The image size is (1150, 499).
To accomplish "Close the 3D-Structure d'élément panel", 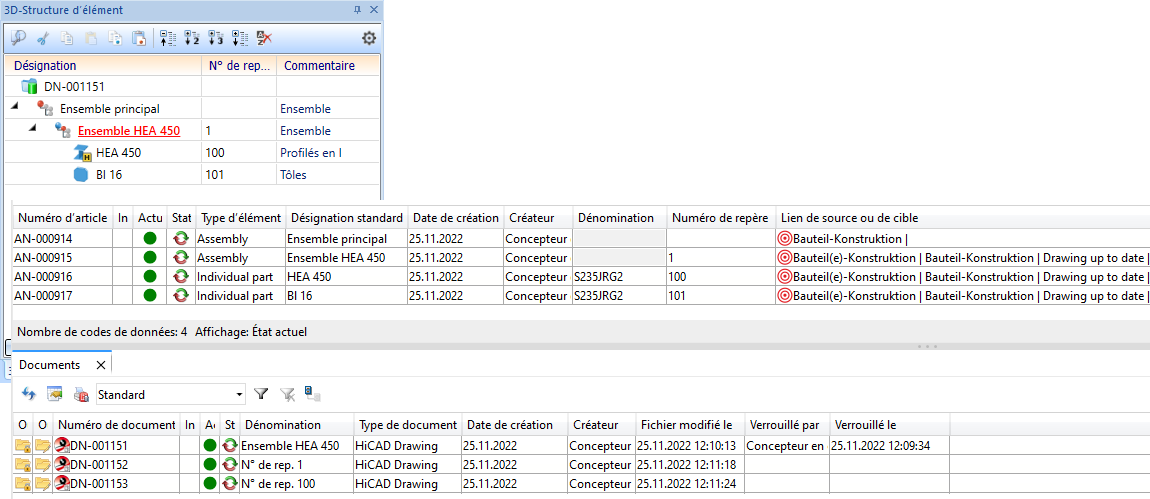I will coord(373,10).
